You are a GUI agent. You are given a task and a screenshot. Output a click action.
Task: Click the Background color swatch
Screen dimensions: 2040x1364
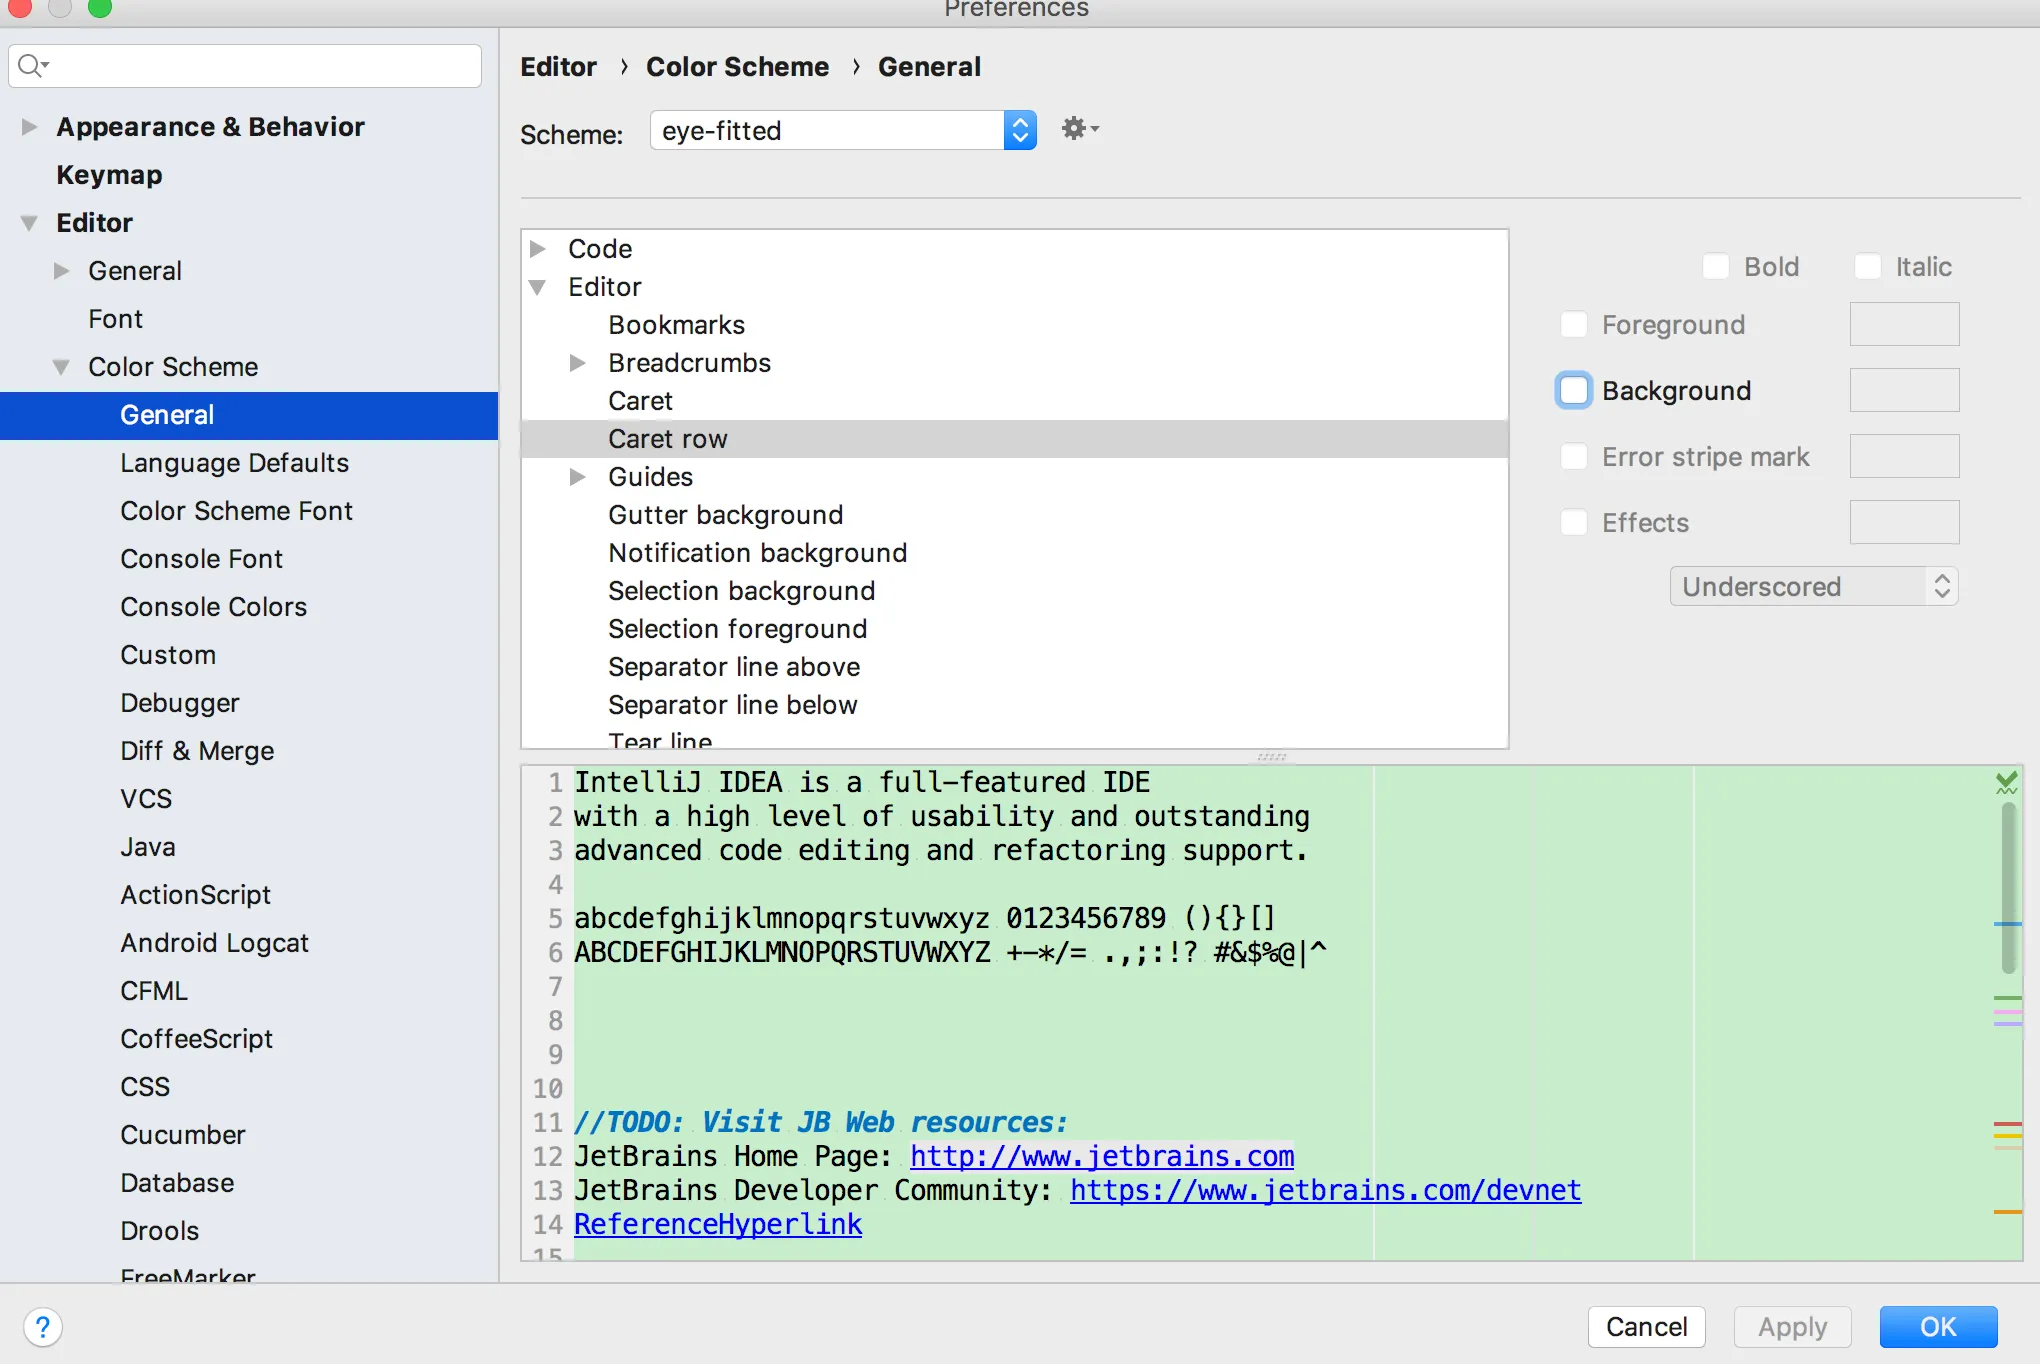point(1903,390)
